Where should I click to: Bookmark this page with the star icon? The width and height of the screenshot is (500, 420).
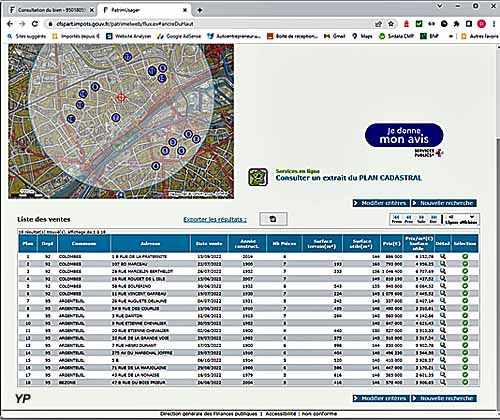391,24
